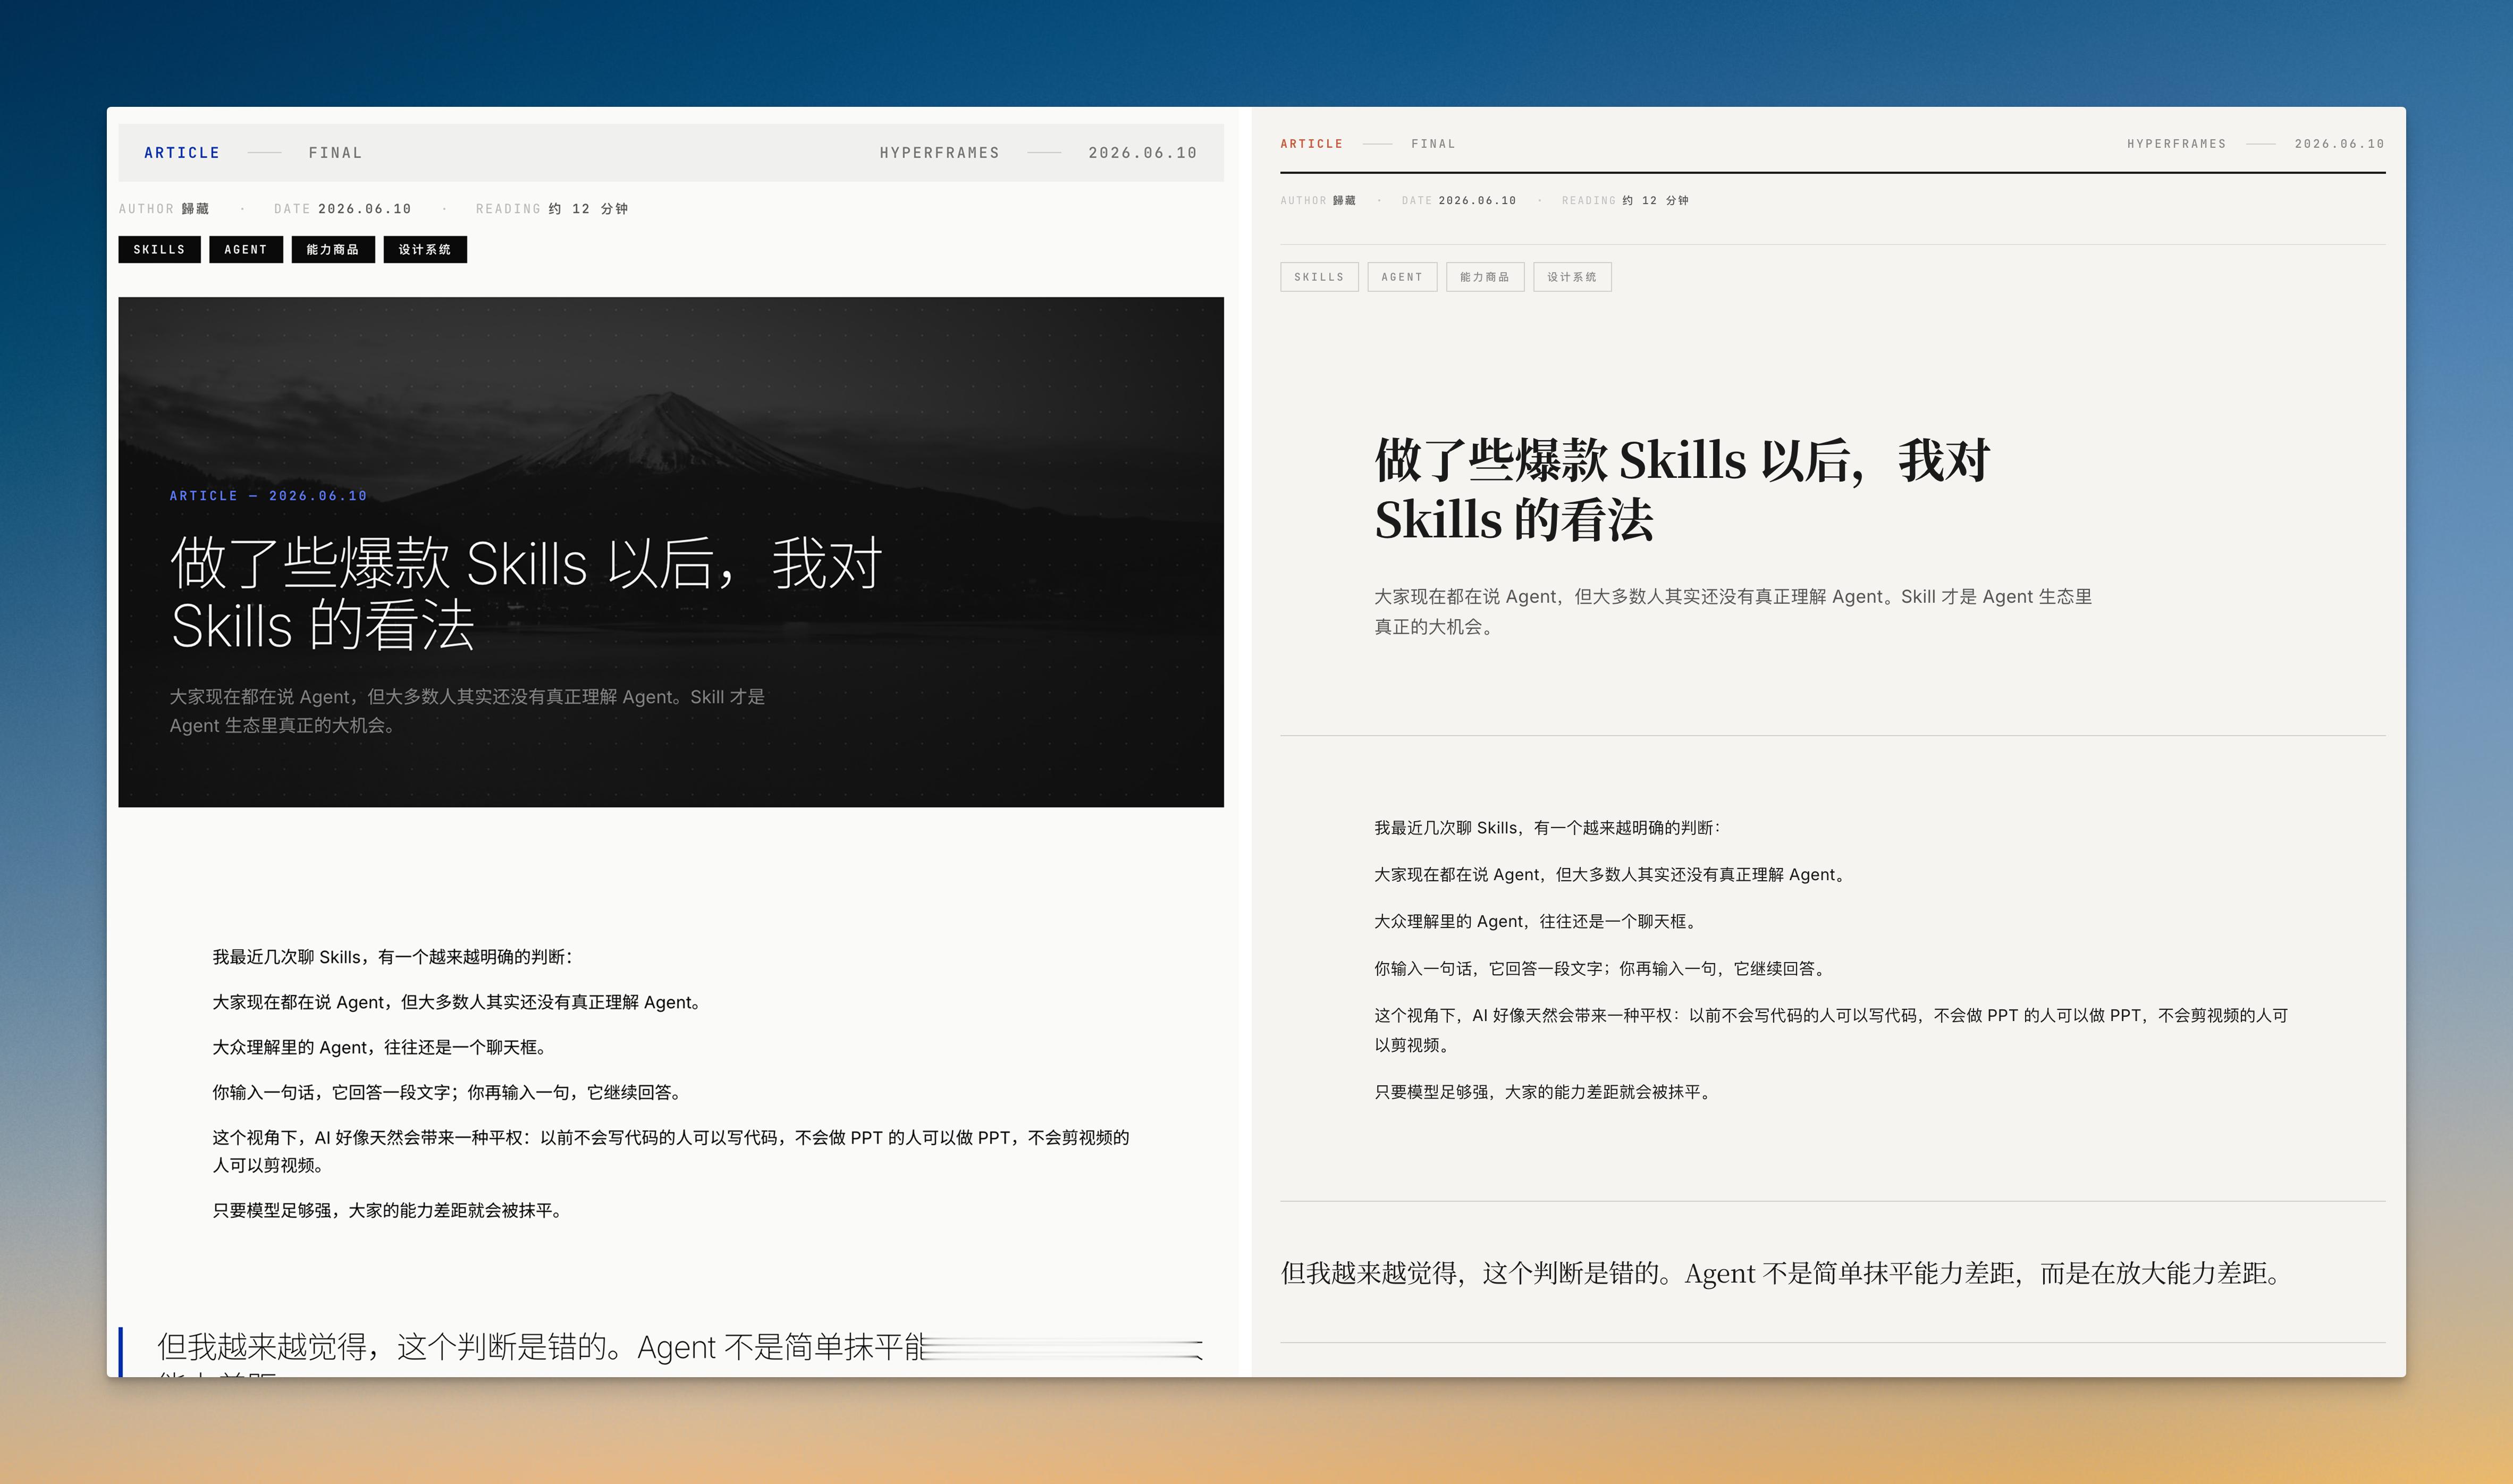Click left panel paragraph 我最近几次聊 Skills

point(393,957)
